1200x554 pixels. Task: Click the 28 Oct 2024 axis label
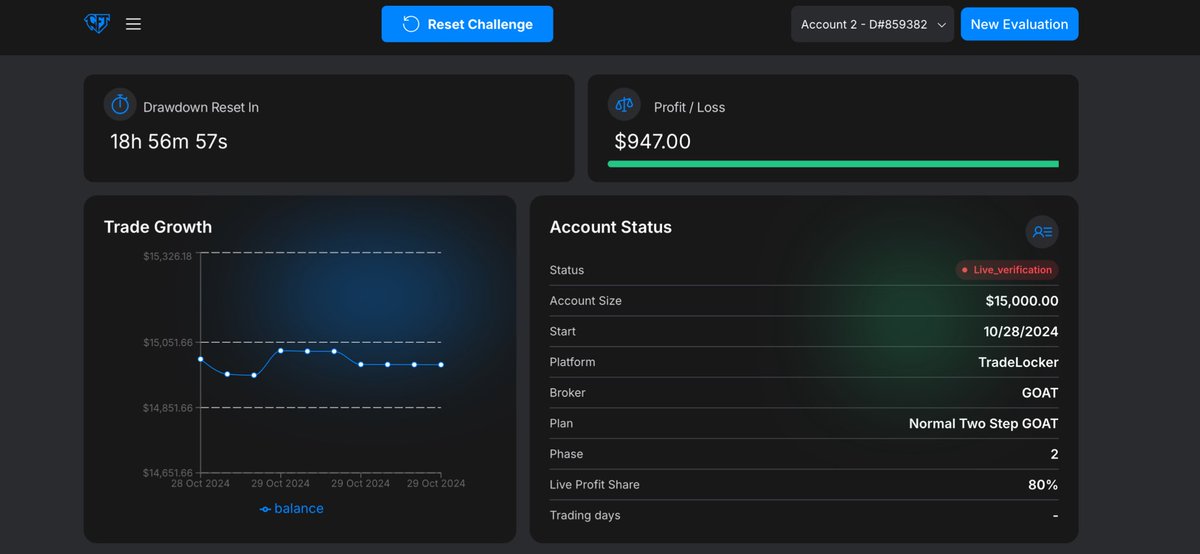tap(200, 484)
